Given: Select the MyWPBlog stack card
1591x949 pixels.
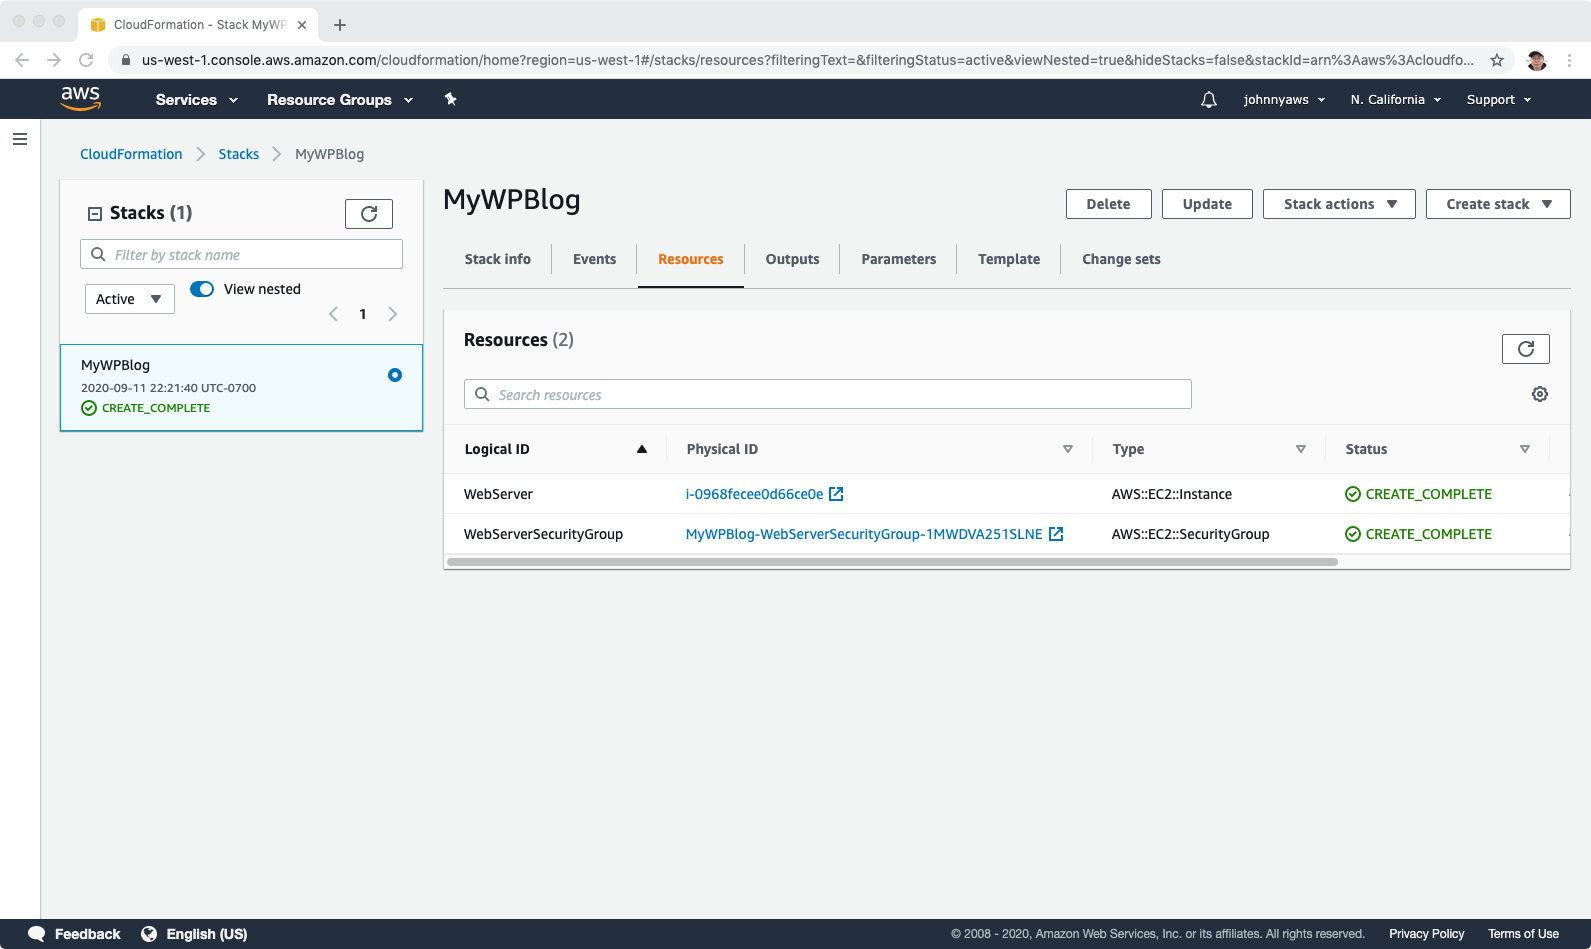Looking at the screenshot, I should [241, 388].
